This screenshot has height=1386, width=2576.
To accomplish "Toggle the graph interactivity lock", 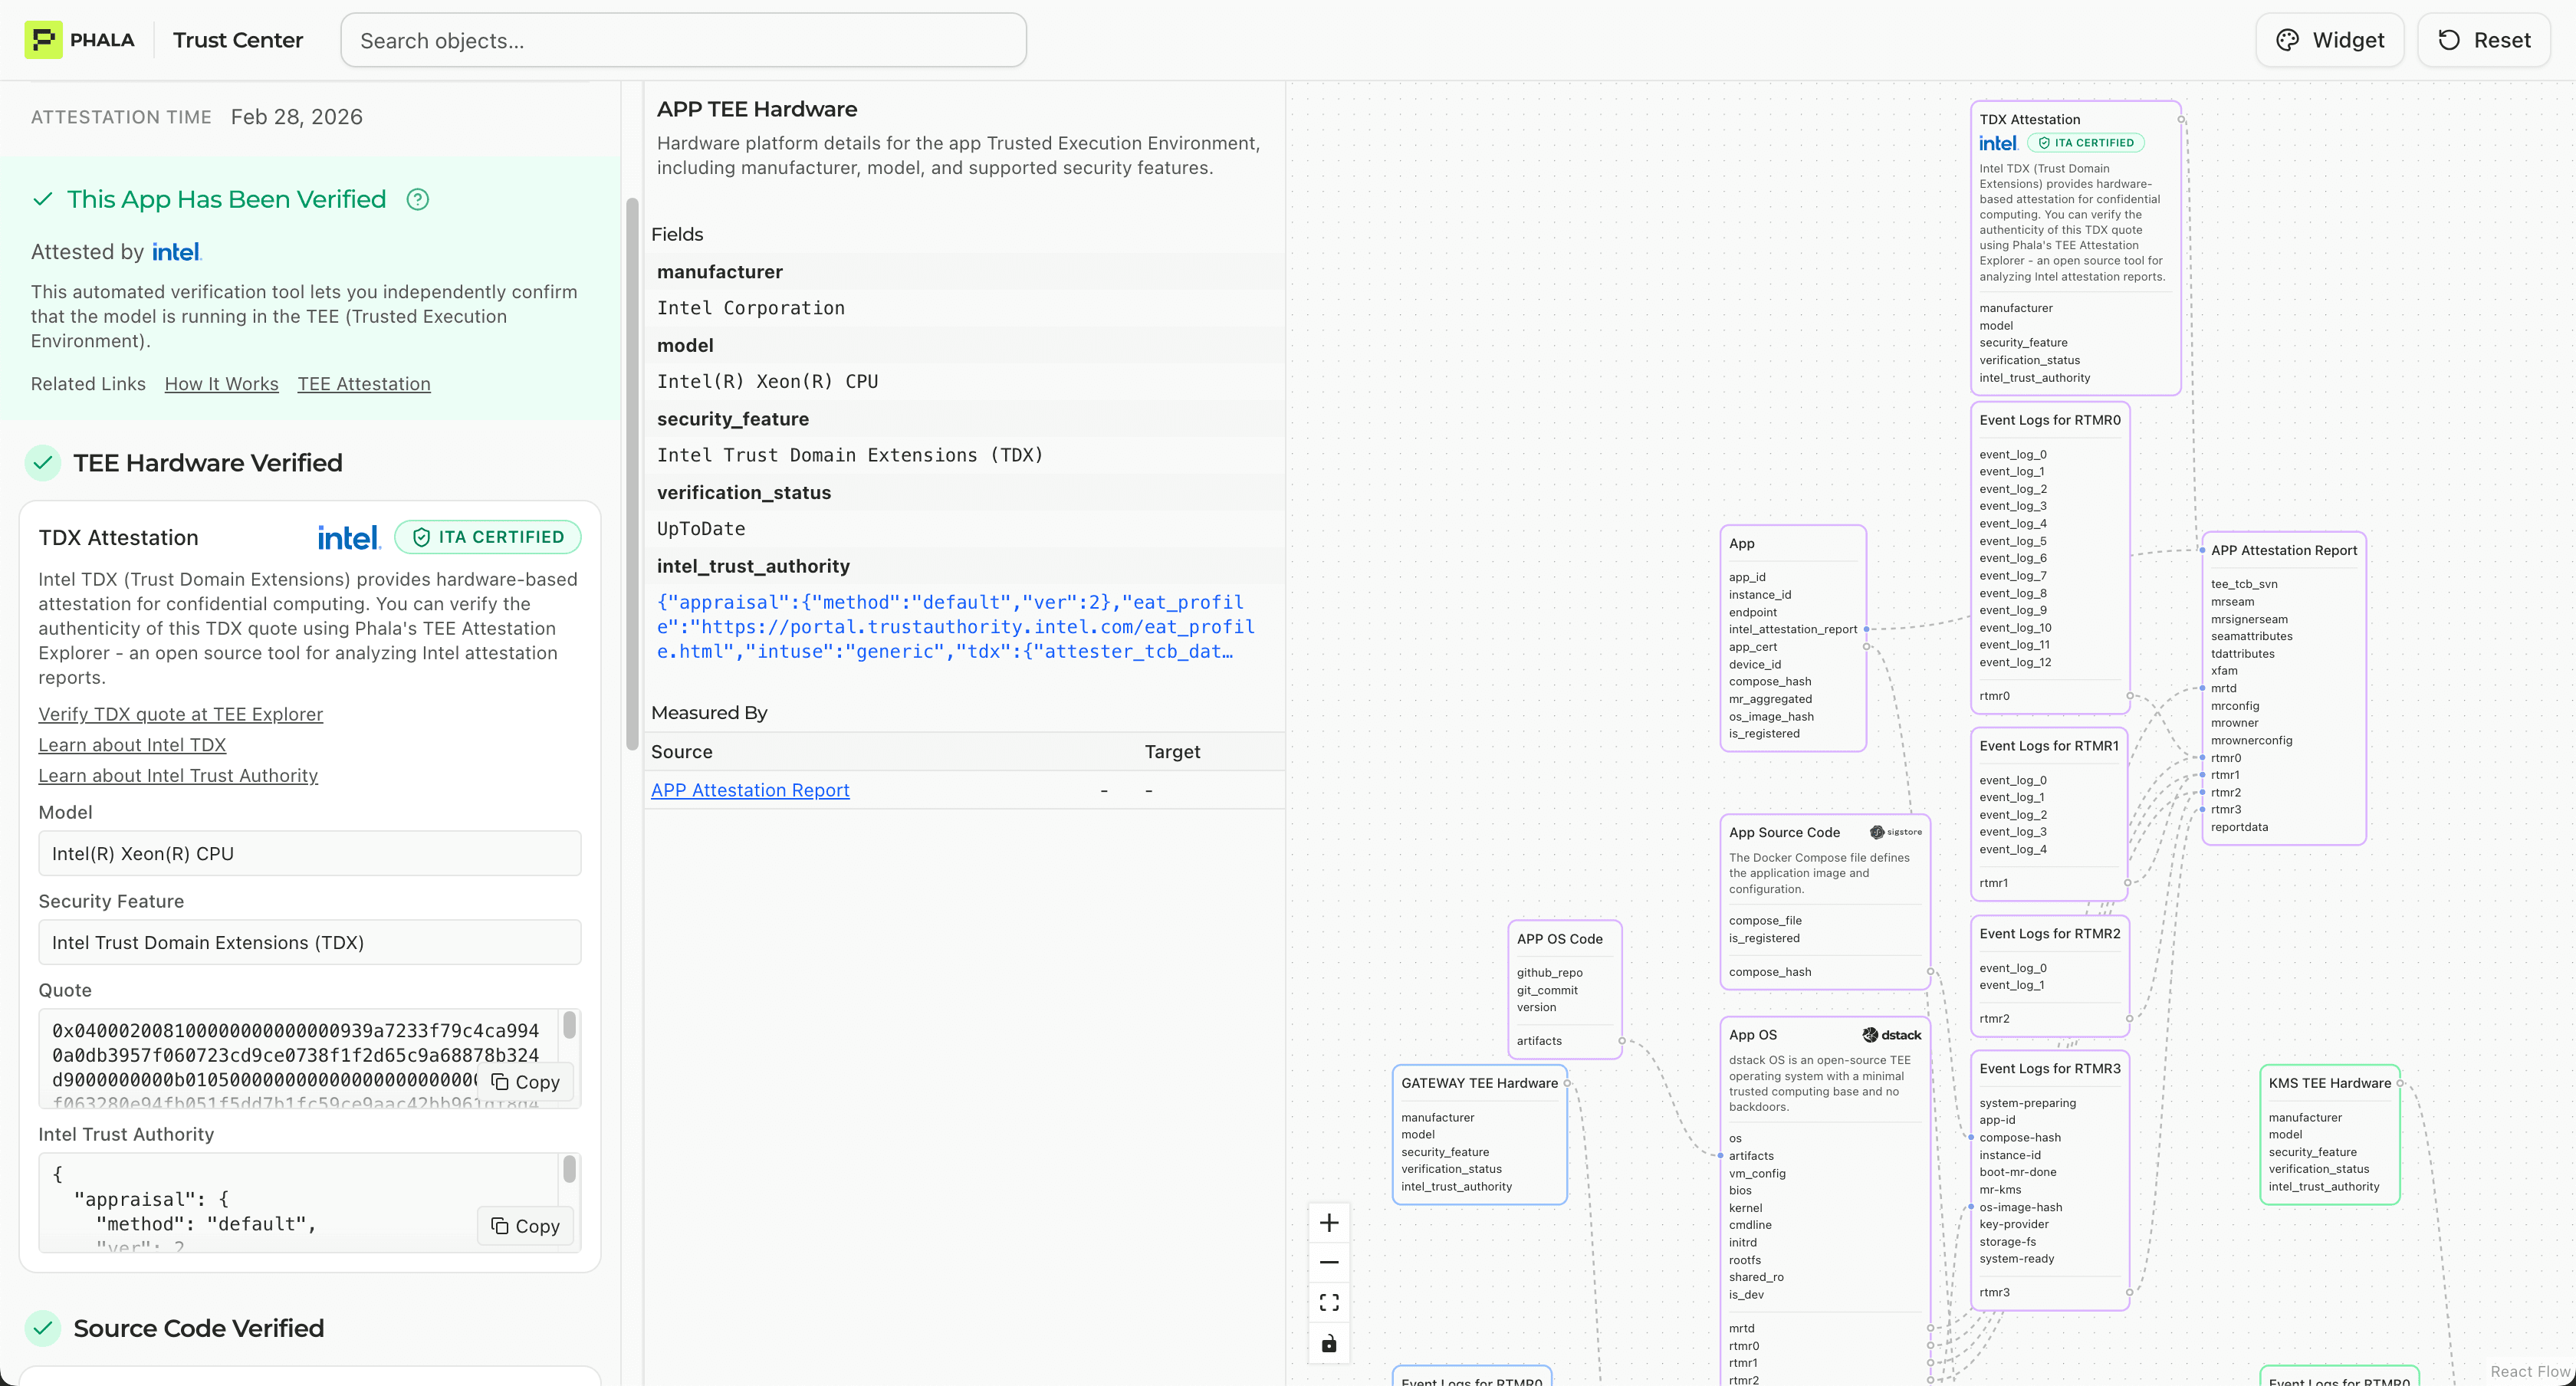I will point(1329,1343).
